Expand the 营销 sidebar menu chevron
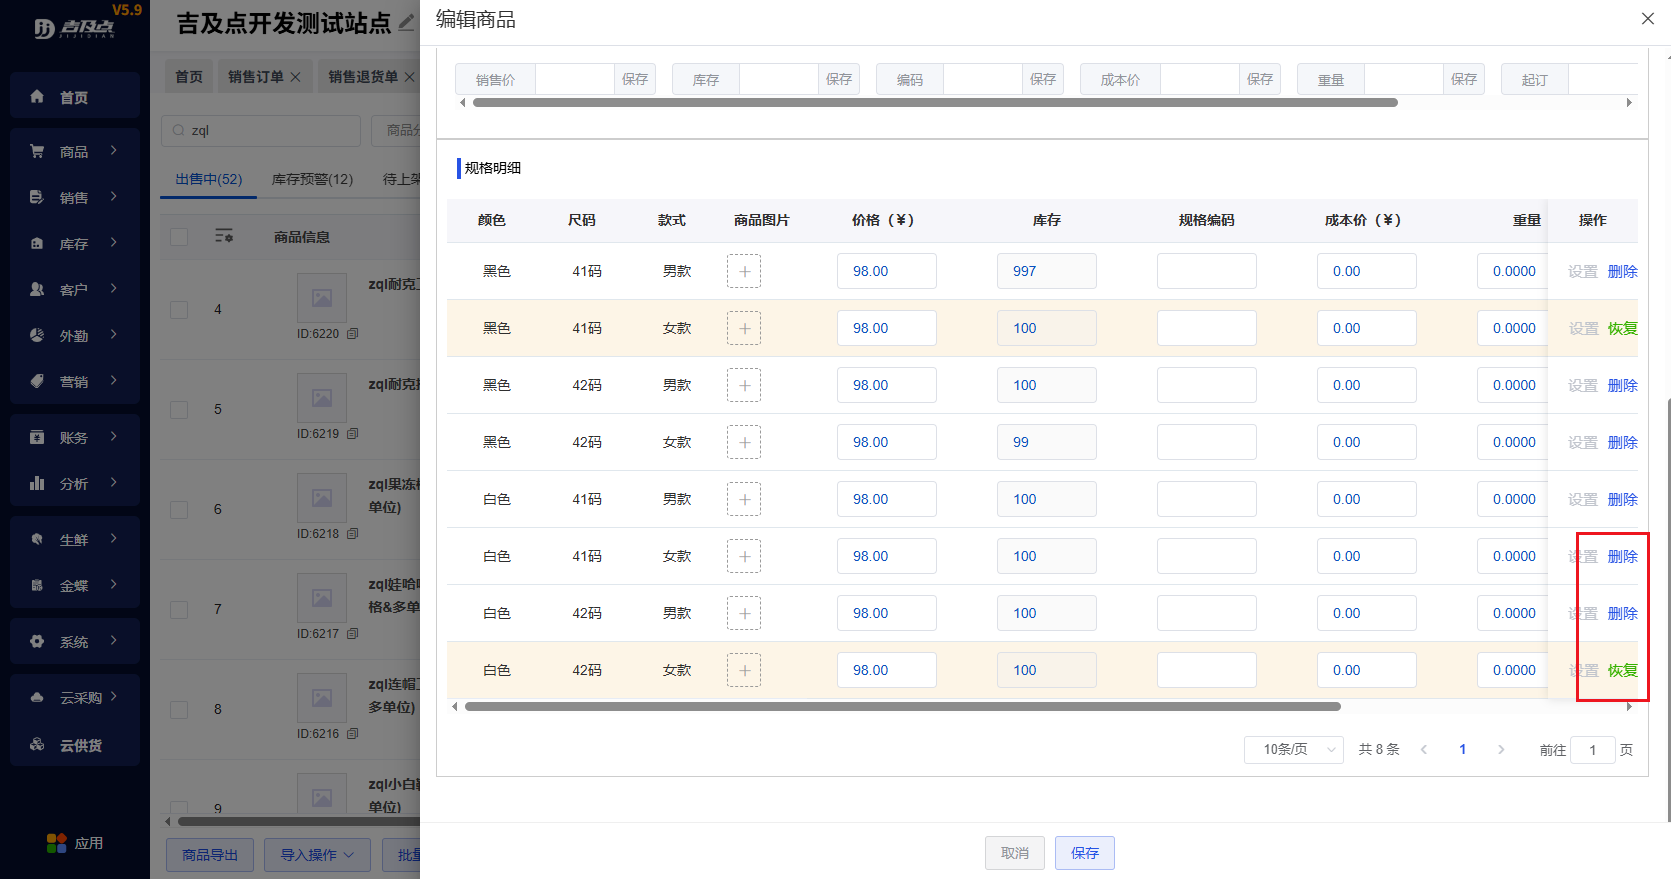The image size is (1671, 879). [114, 380]
